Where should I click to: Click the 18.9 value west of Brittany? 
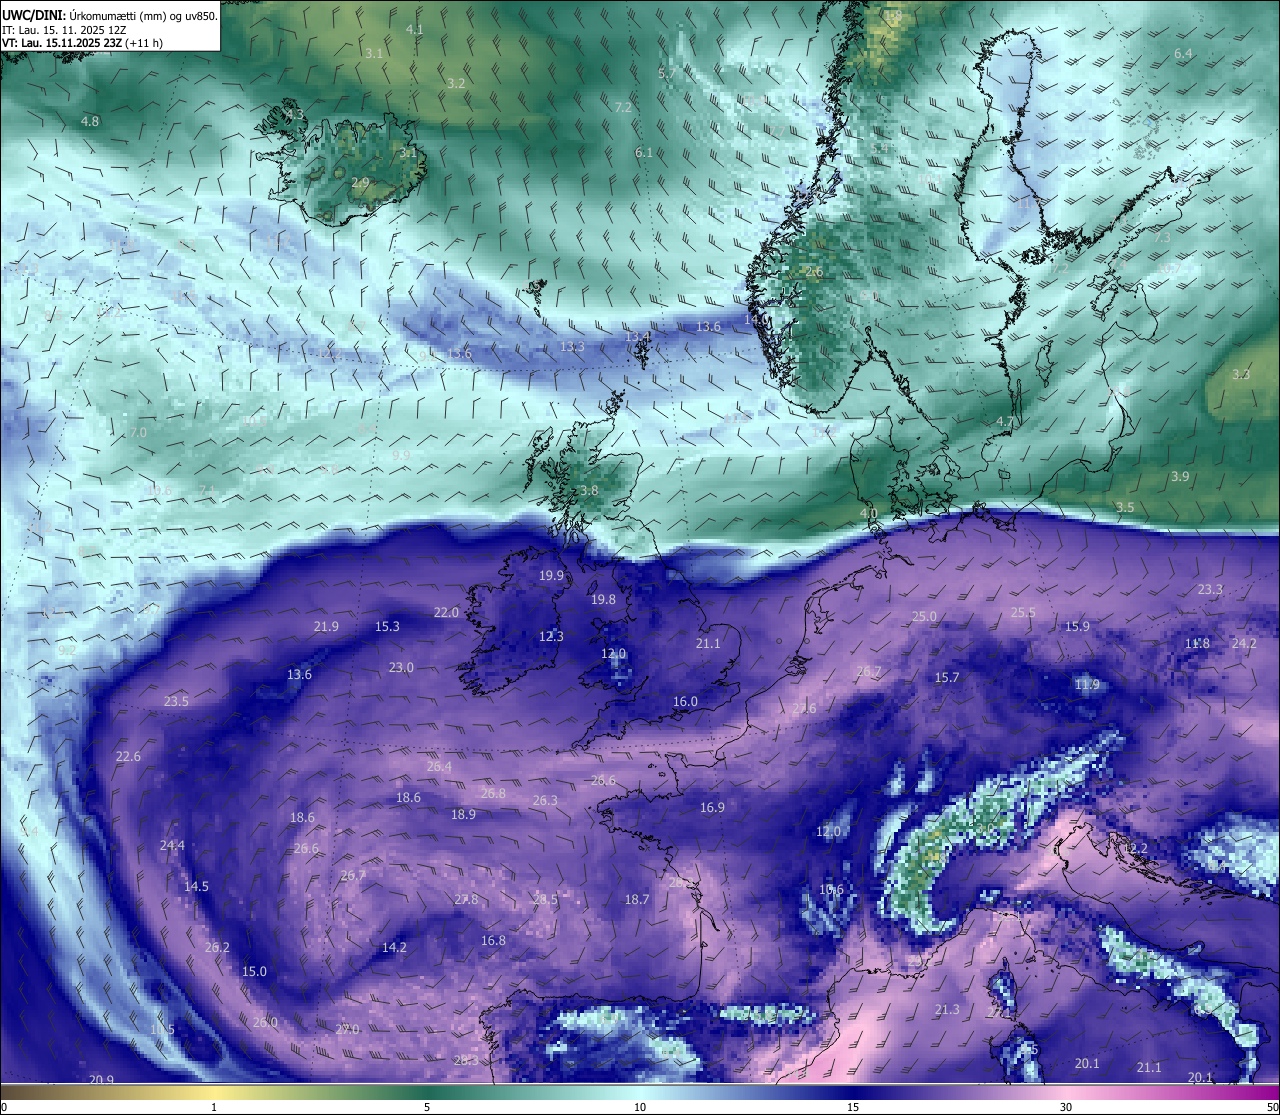[463, 815]
